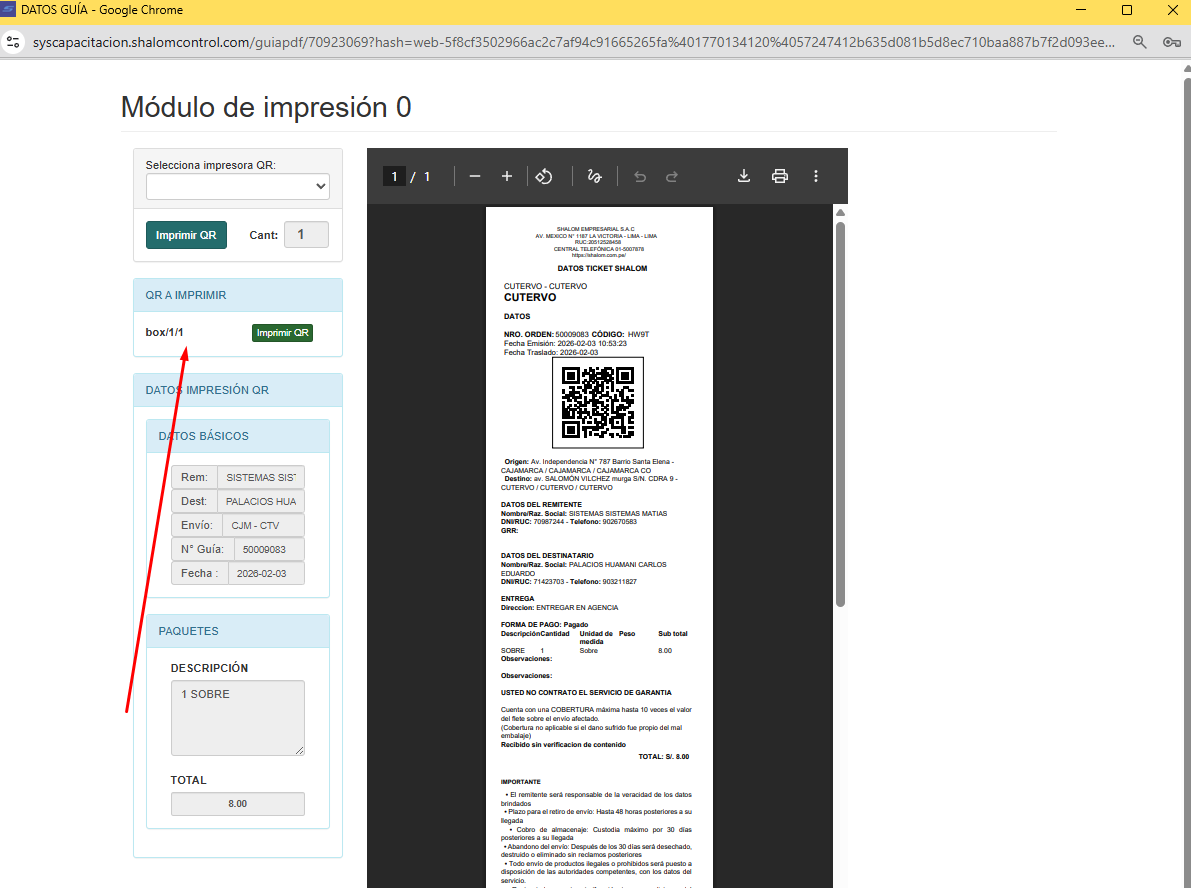Rotate the PDF page counterclockwise

[544, 176]
